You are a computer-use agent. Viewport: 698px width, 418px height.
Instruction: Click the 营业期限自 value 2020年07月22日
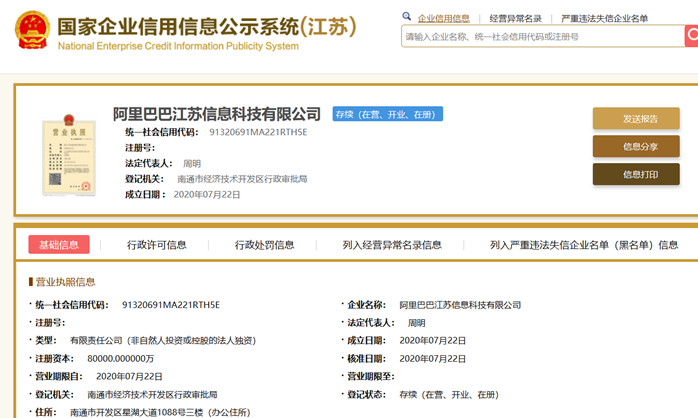pyautogui.click(x=129, y=377)
